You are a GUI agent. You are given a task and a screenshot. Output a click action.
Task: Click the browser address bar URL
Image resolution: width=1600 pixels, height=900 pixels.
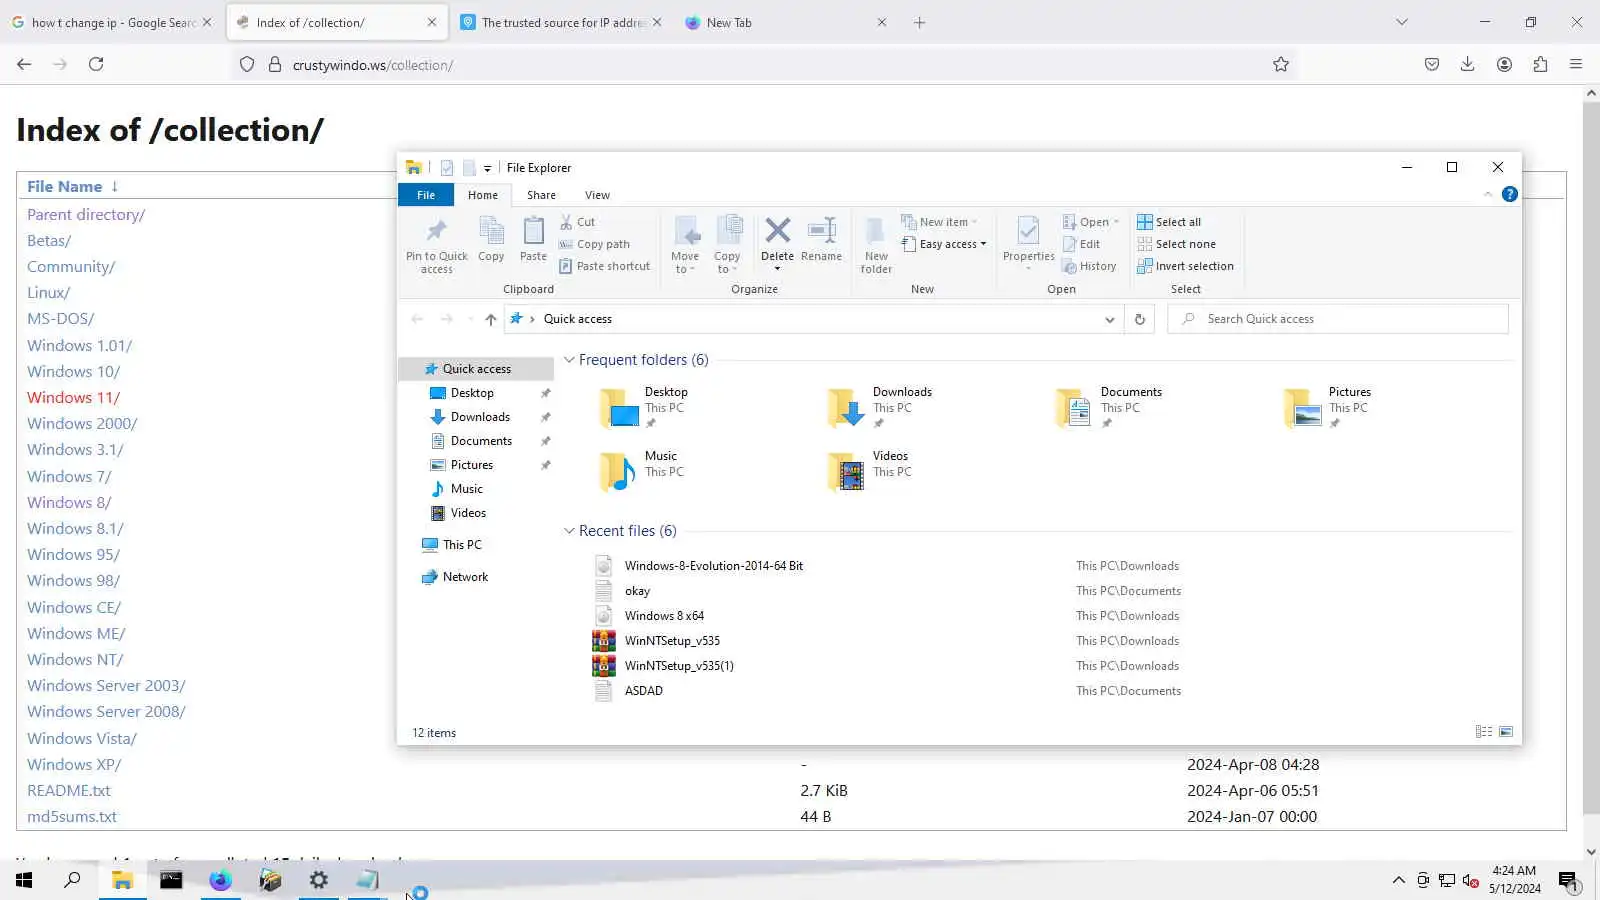coord(373,65)
